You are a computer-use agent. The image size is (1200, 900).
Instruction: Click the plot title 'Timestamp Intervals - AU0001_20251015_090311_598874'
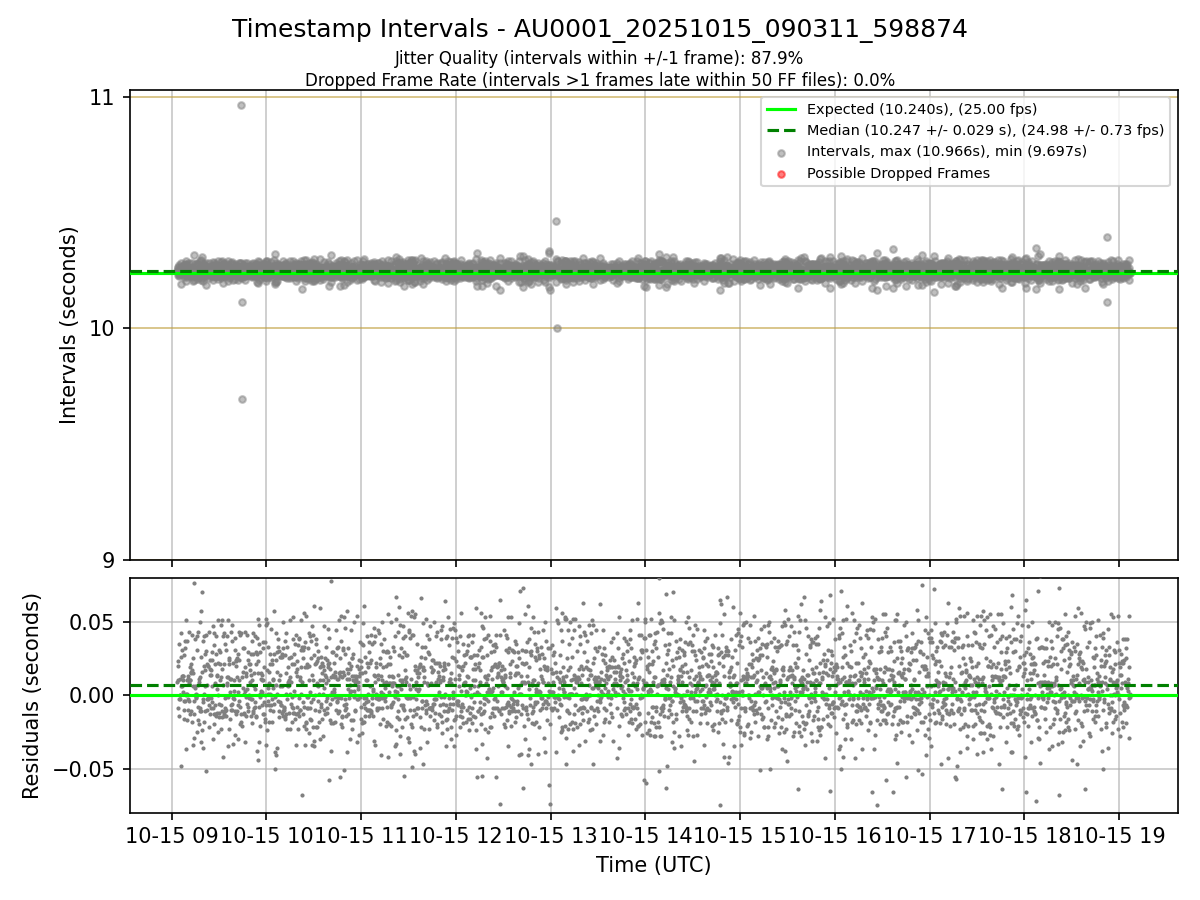[x=599, y=29]
